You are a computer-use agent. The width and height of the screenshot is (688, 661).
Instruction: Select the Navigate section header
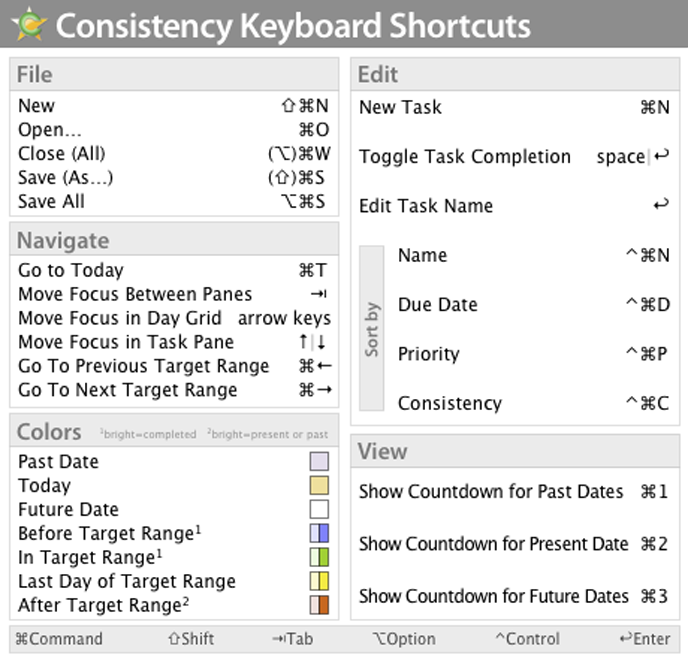click(63, 240)
